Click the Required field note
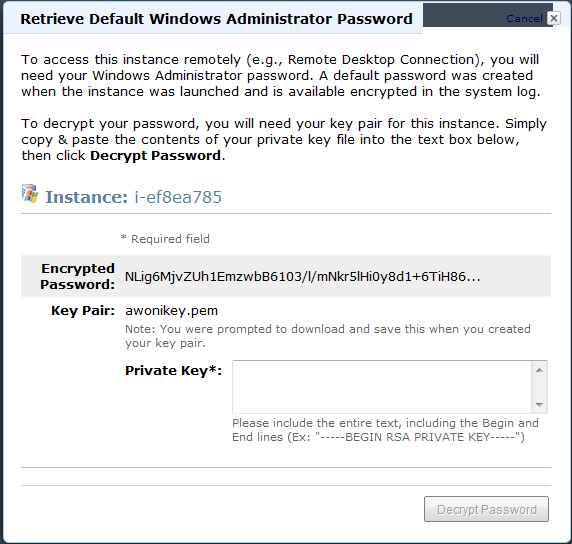The width and height of the screenshot is (572, 544). [165, 239]
